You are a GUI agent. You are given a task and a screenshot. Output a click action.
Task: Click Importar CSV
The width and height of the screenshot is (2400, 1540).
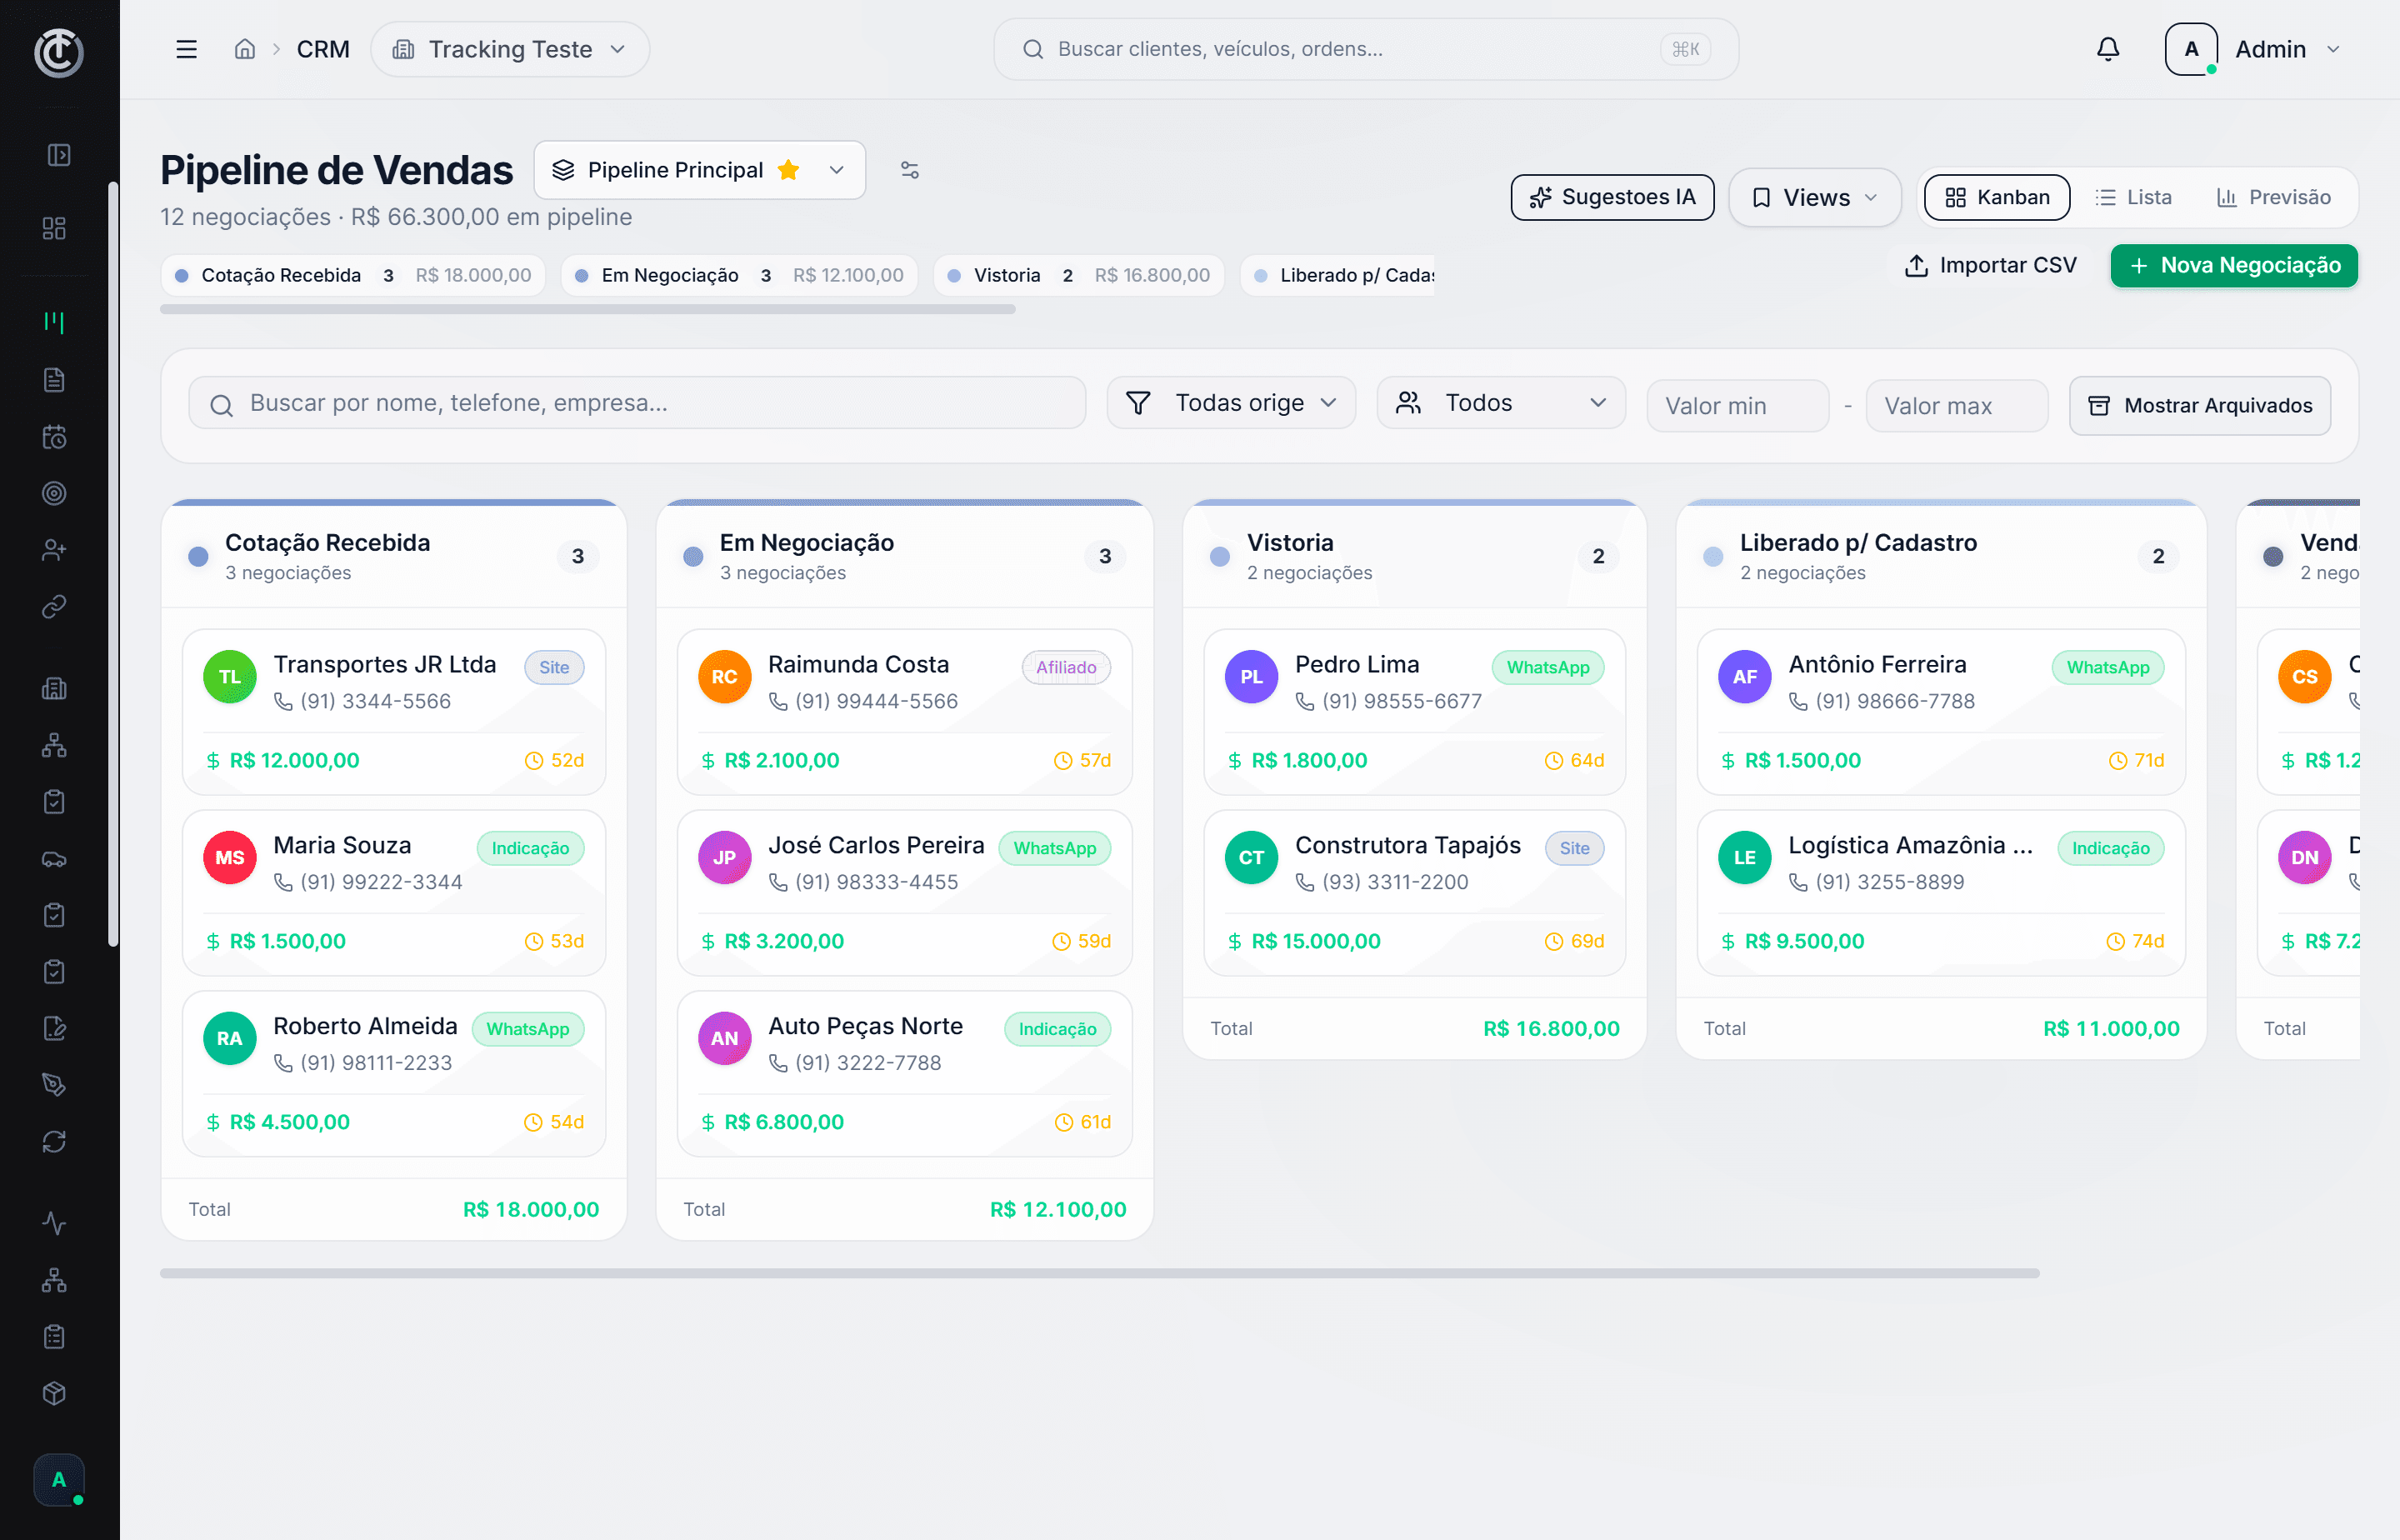tap(1991, 265)
